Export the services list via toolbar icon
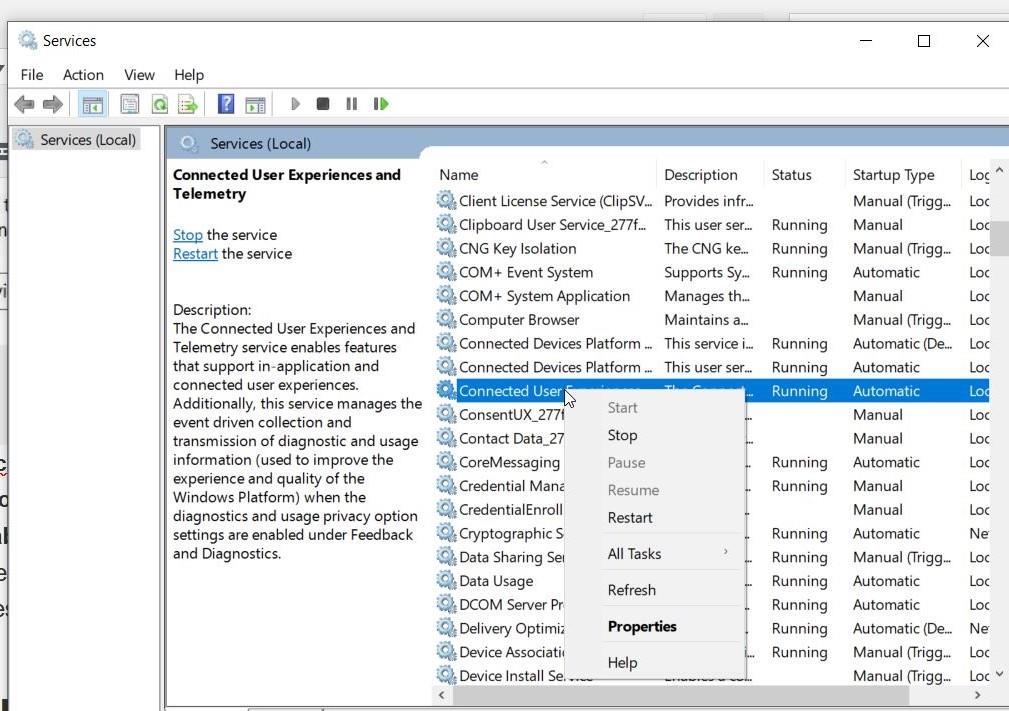The width and height of the screenshot is (1009, 711). click(x=188, y=103)
